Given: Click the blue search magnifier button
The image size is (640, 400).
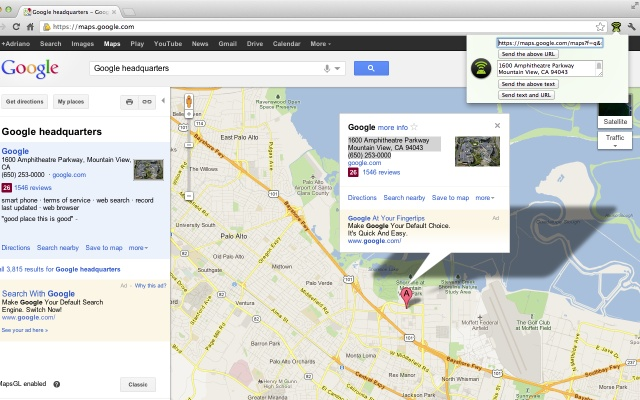Looking at the screenshot, I should (371, 68).
